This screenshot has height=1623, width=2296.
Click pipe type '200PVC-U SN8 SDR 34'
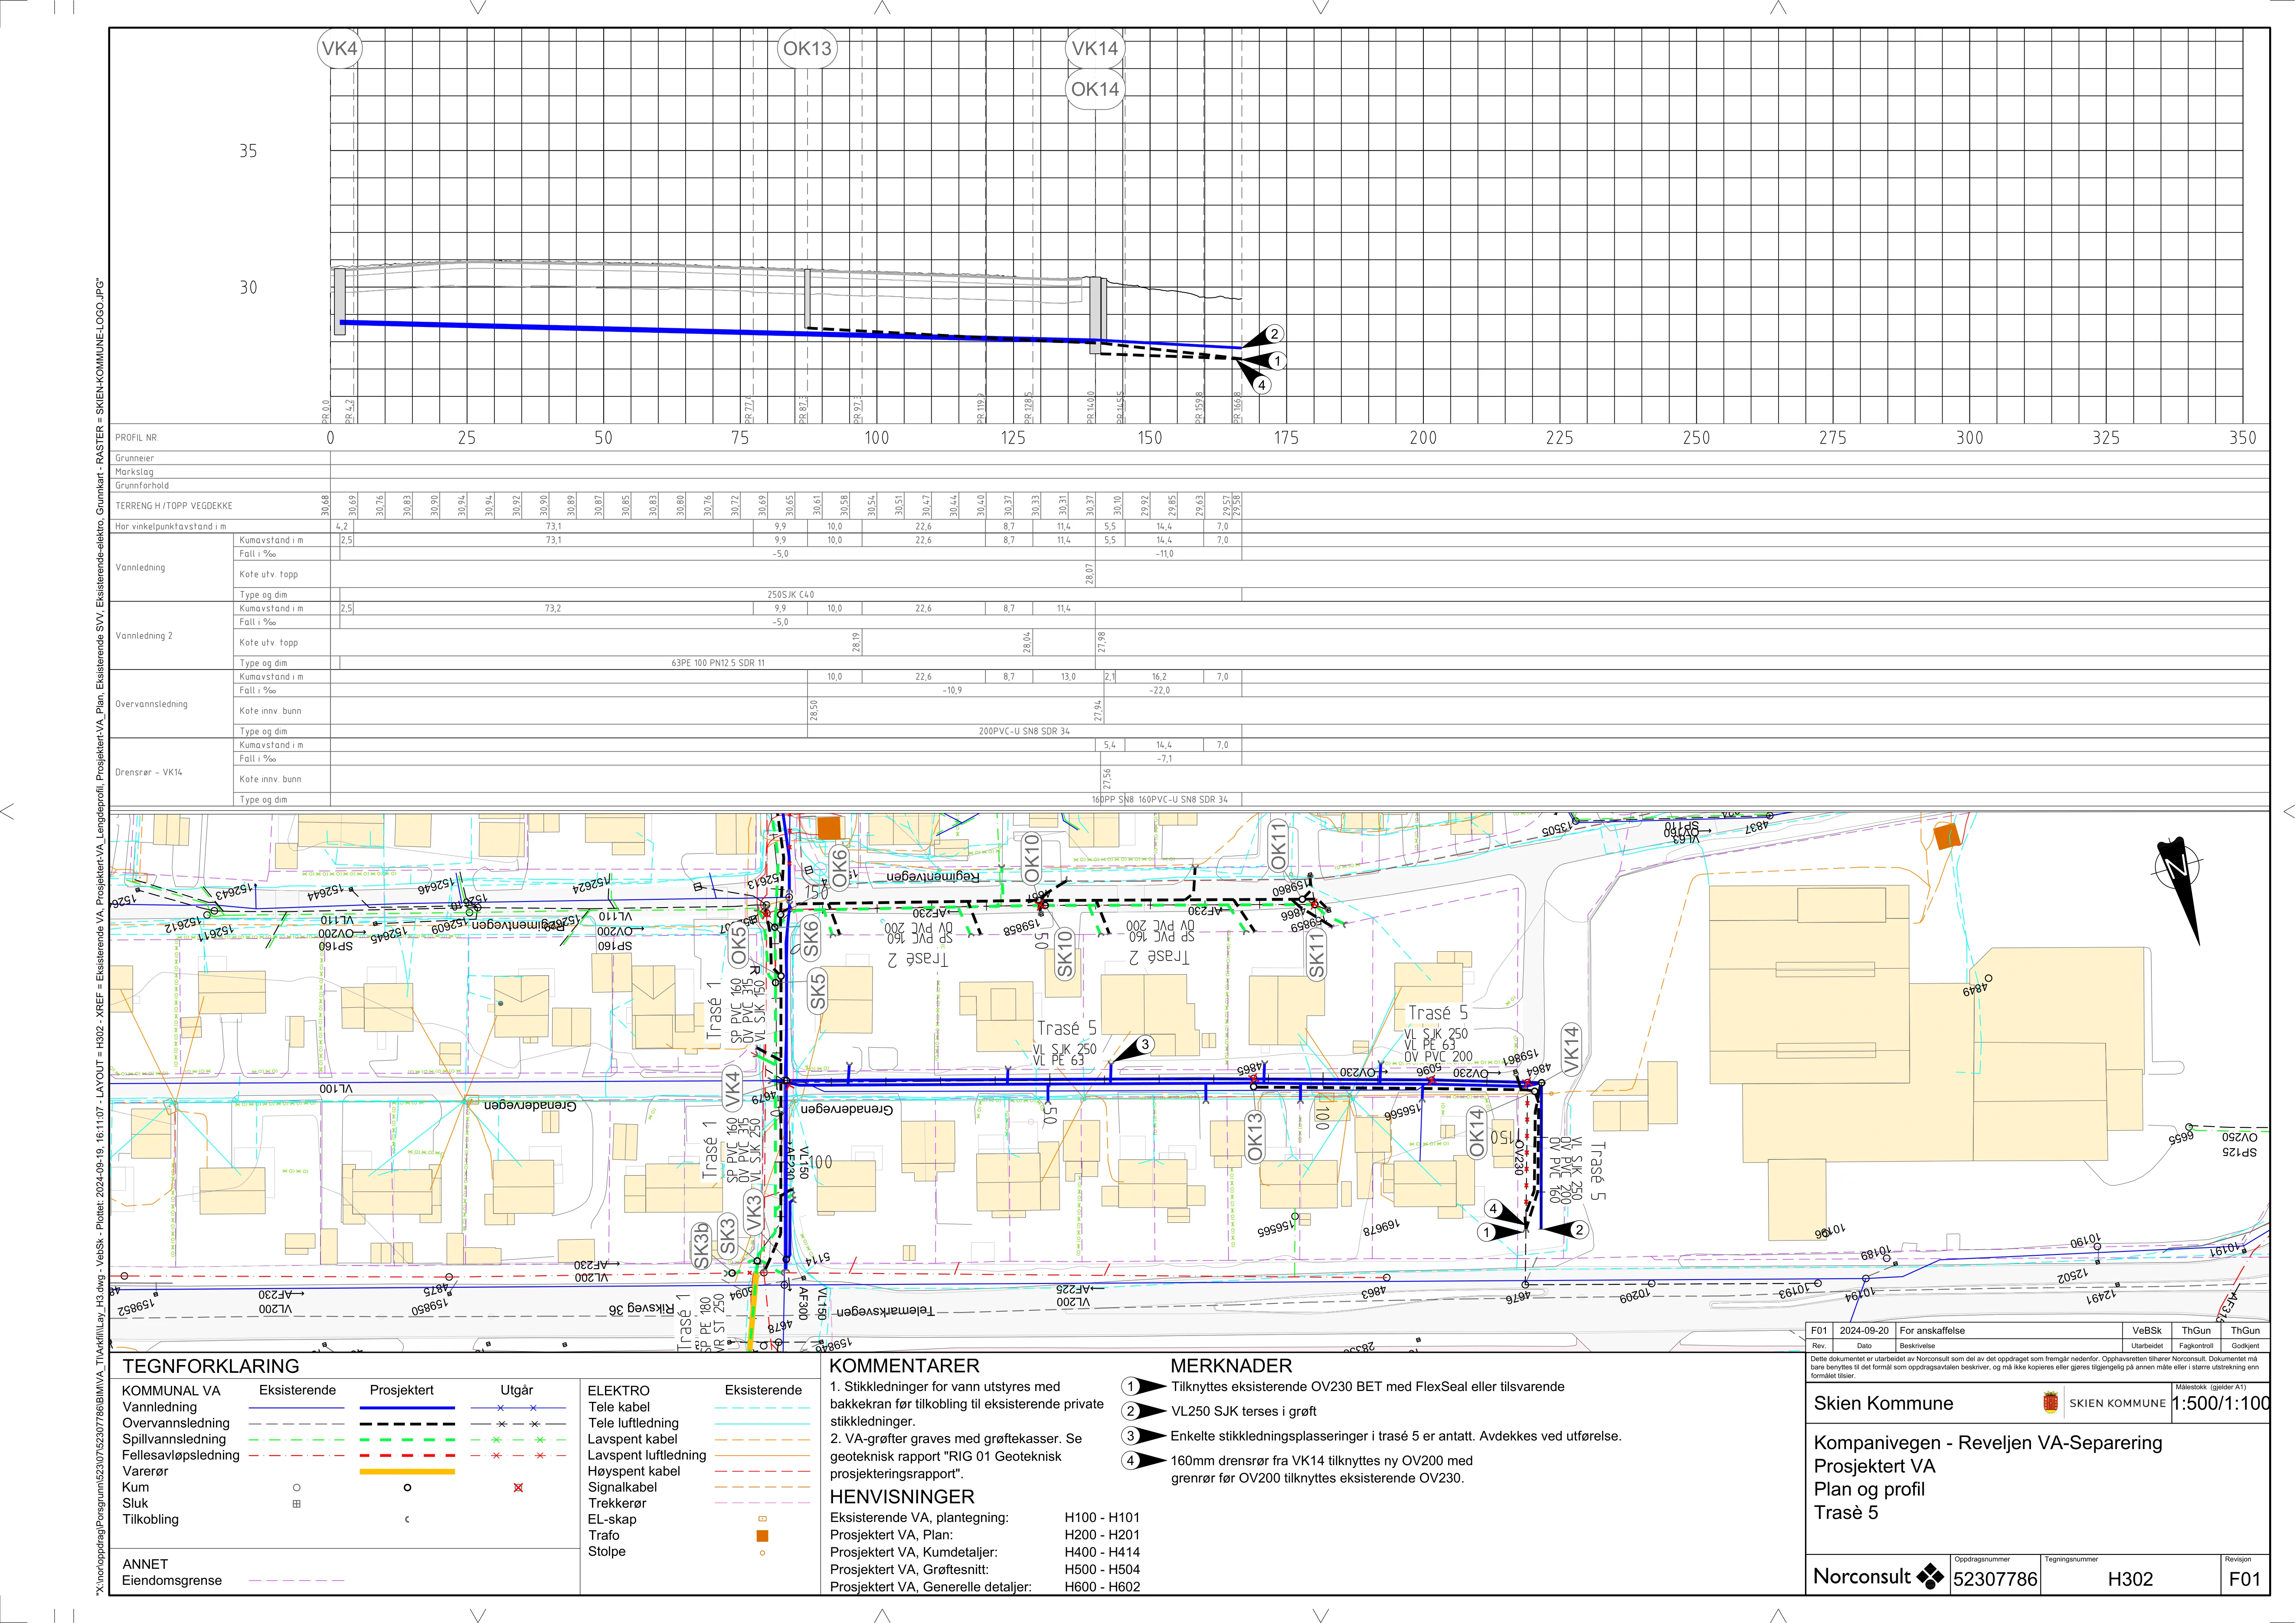(x=1024, y=731)
